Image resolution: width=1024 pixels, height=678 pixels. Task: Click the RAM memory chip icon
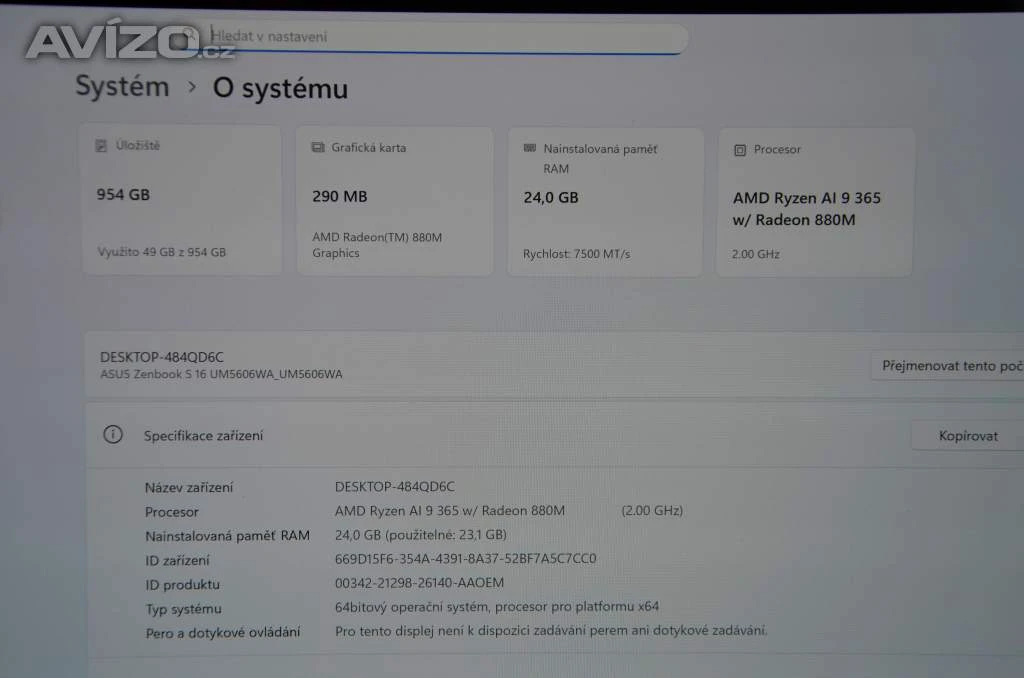(x=530, y=148)
